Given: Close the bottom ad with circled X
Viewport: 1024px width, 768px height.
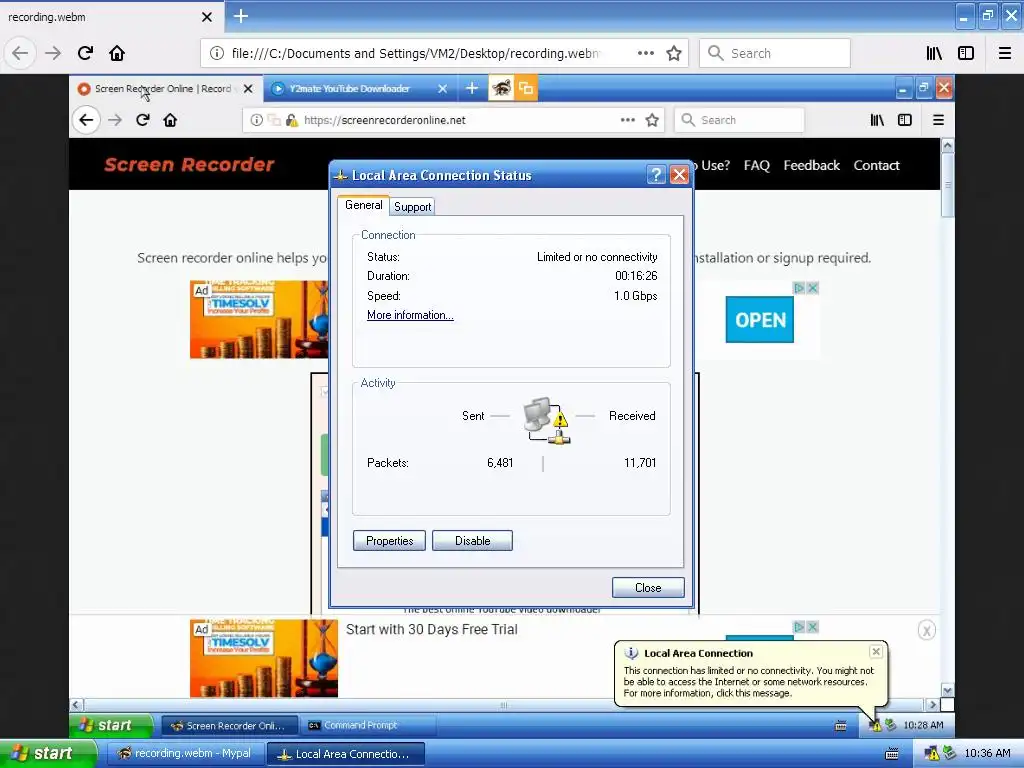Looking at the screenshot, I should [x=927, y=630].
